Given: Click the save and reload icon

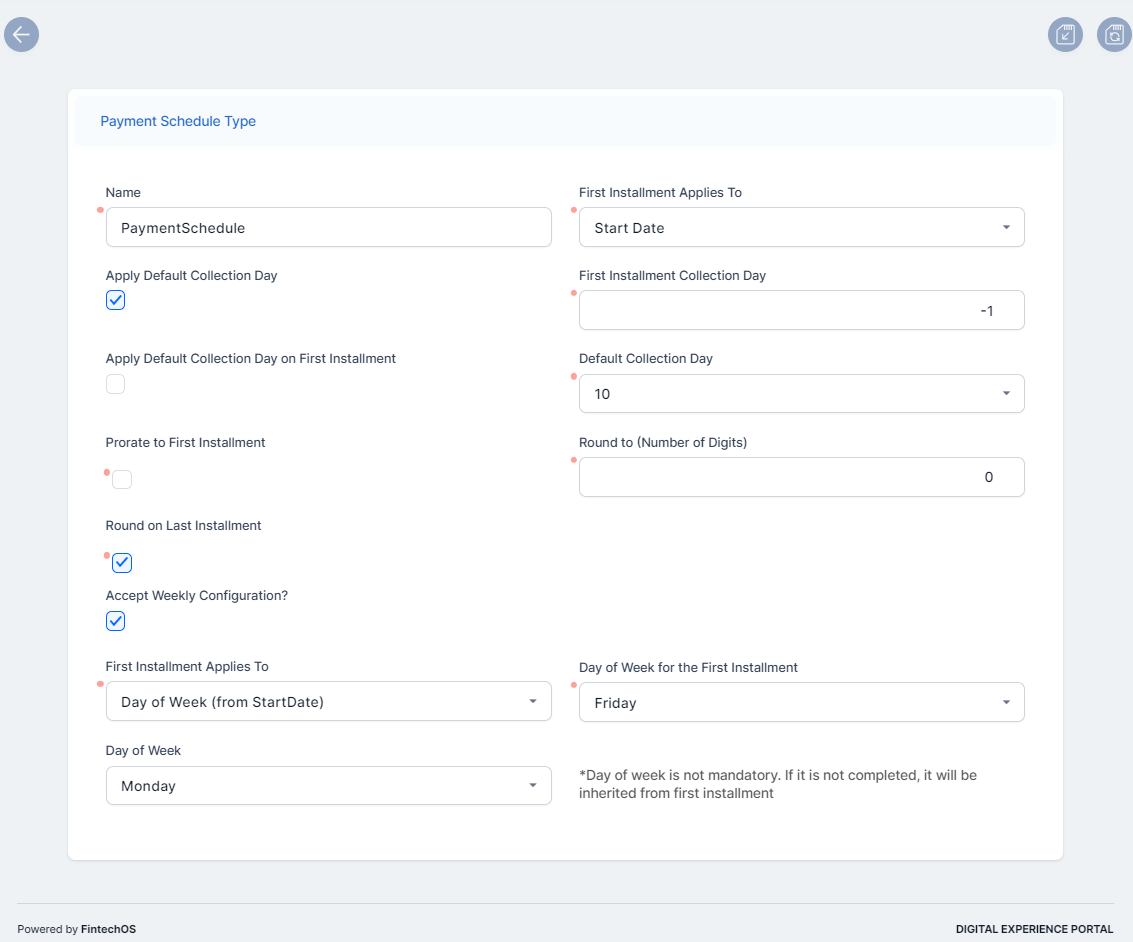Looking at the screenshot, I should point(1114,35).
